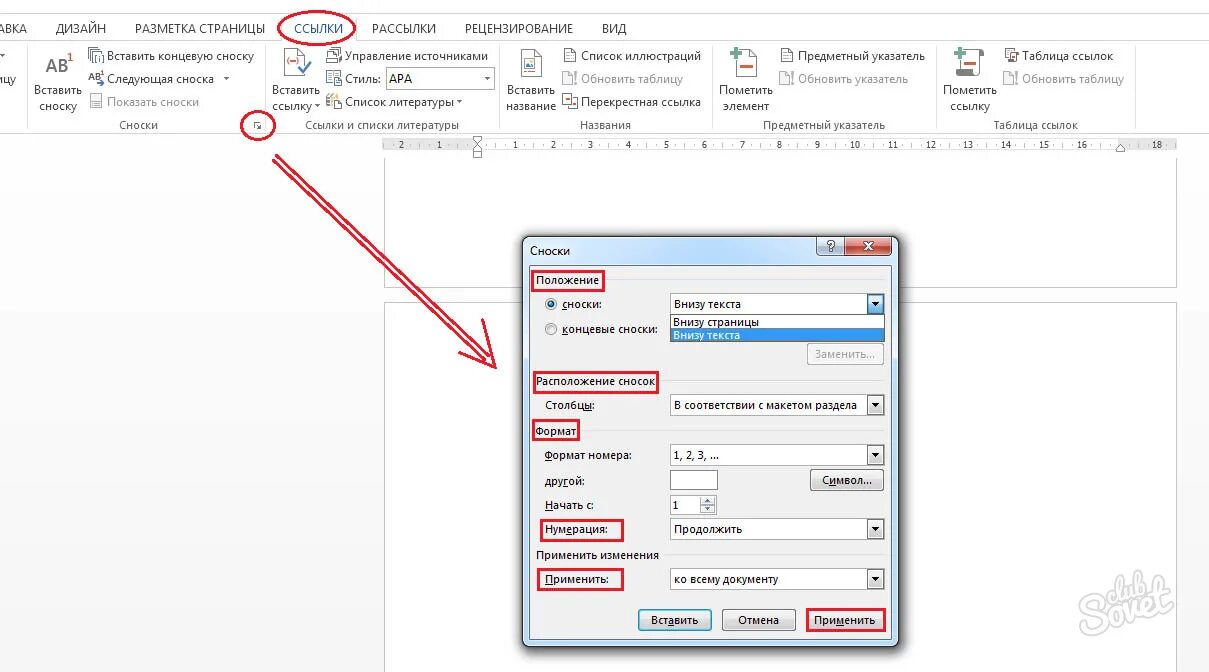Click Перекрестная ссылка
1209x672 pixels.
(x=631, y=102)
